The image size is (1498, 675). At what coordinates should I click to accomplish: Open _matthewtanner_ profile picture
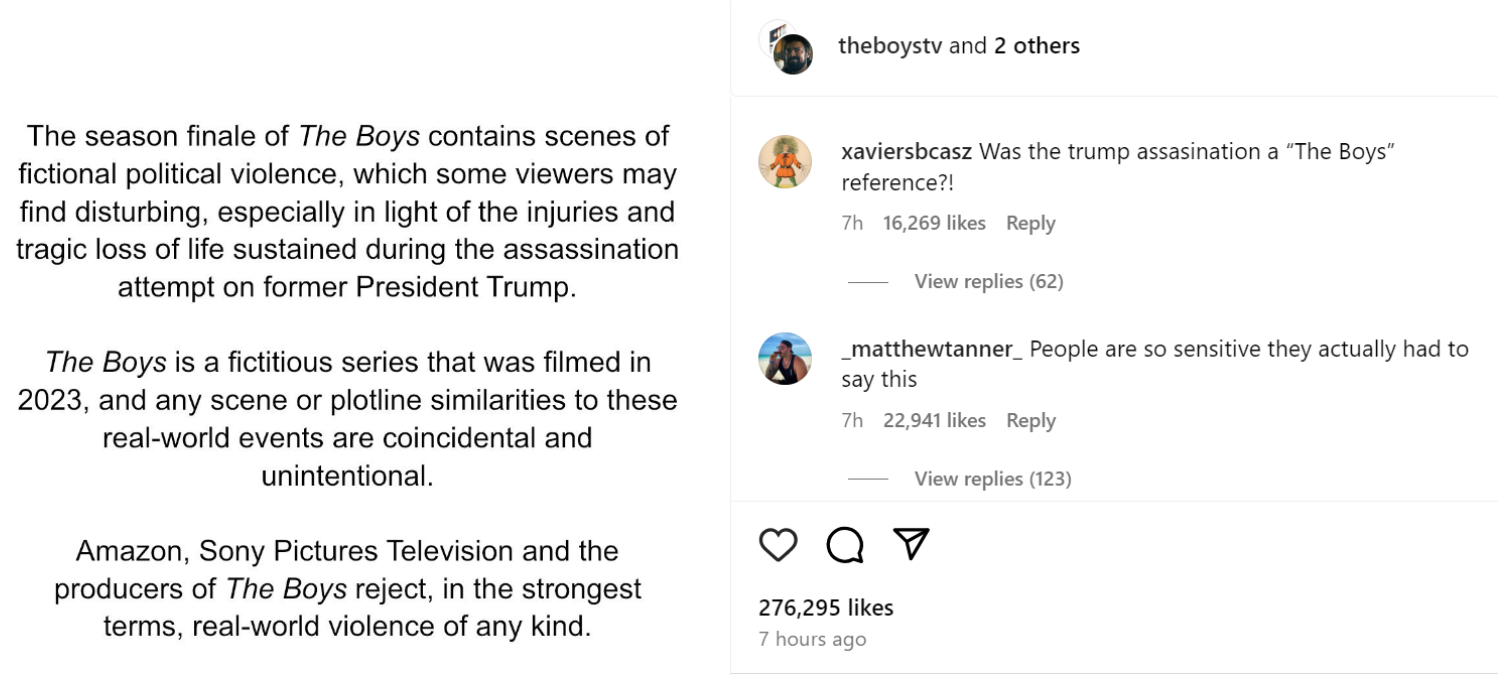[x=785, y=359]
